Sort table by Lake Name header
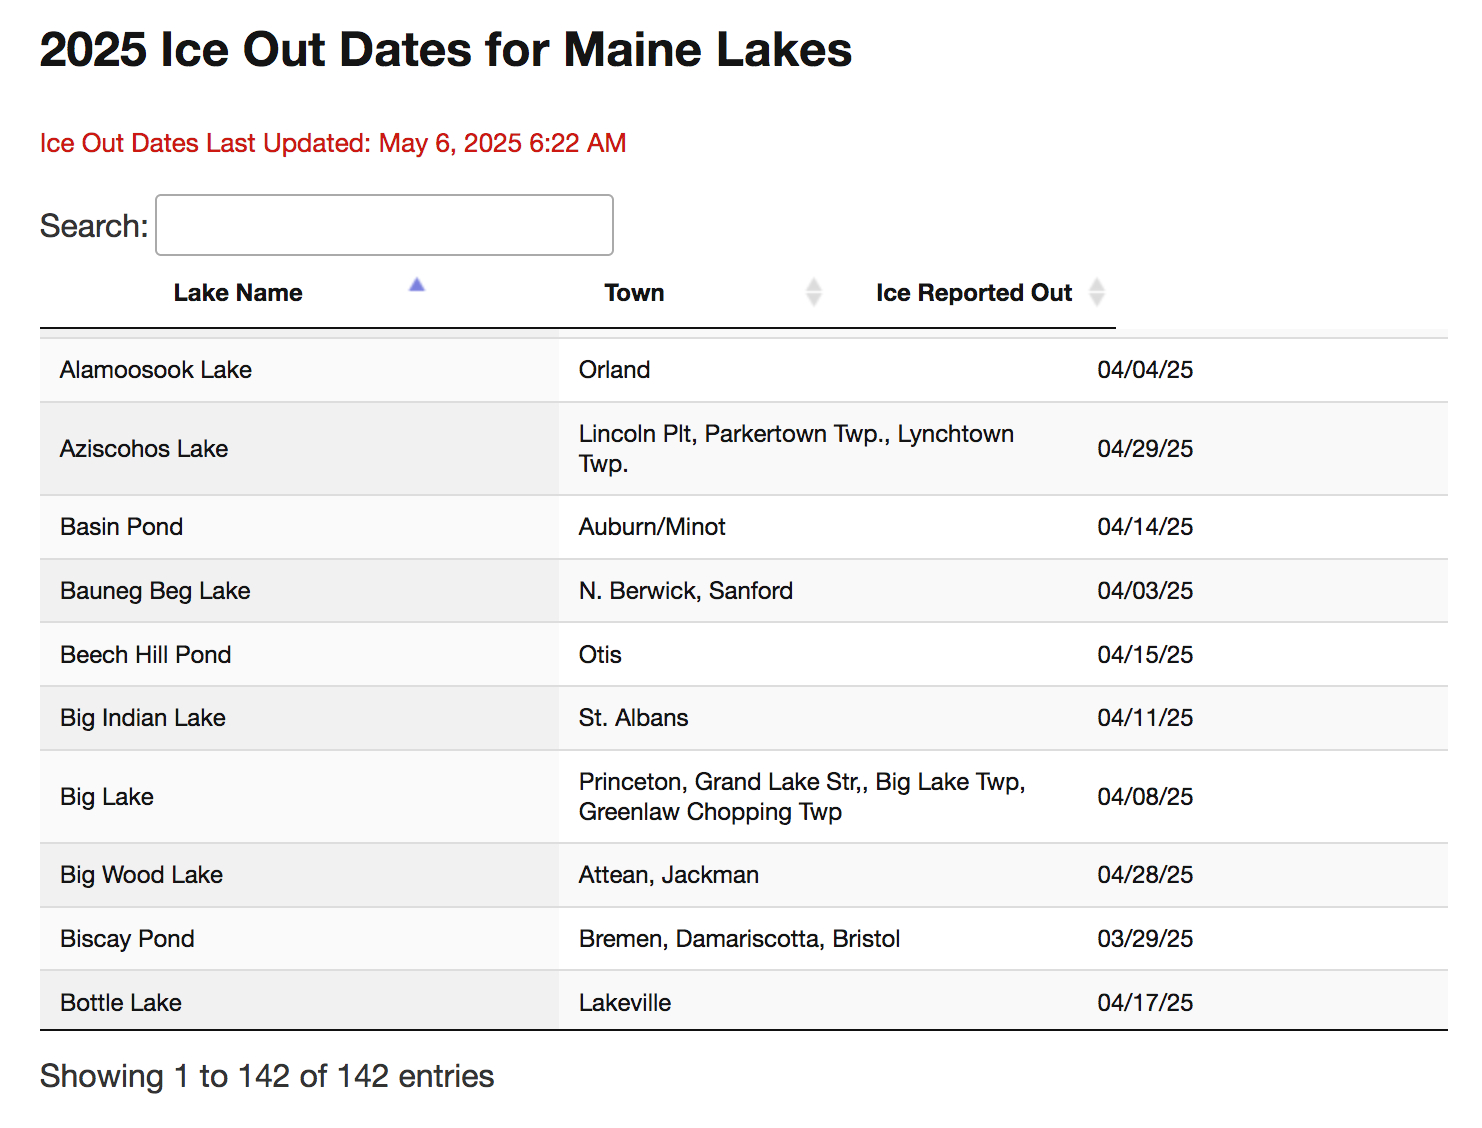Screen dimensions: 1482x1128 (x=238, y=293)
